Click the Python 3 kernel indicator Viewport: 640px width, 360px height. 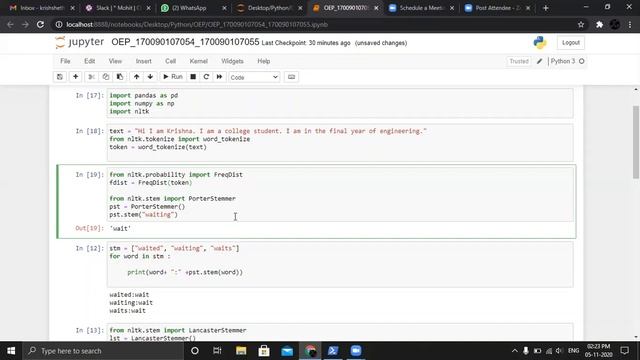click(567, 61)
